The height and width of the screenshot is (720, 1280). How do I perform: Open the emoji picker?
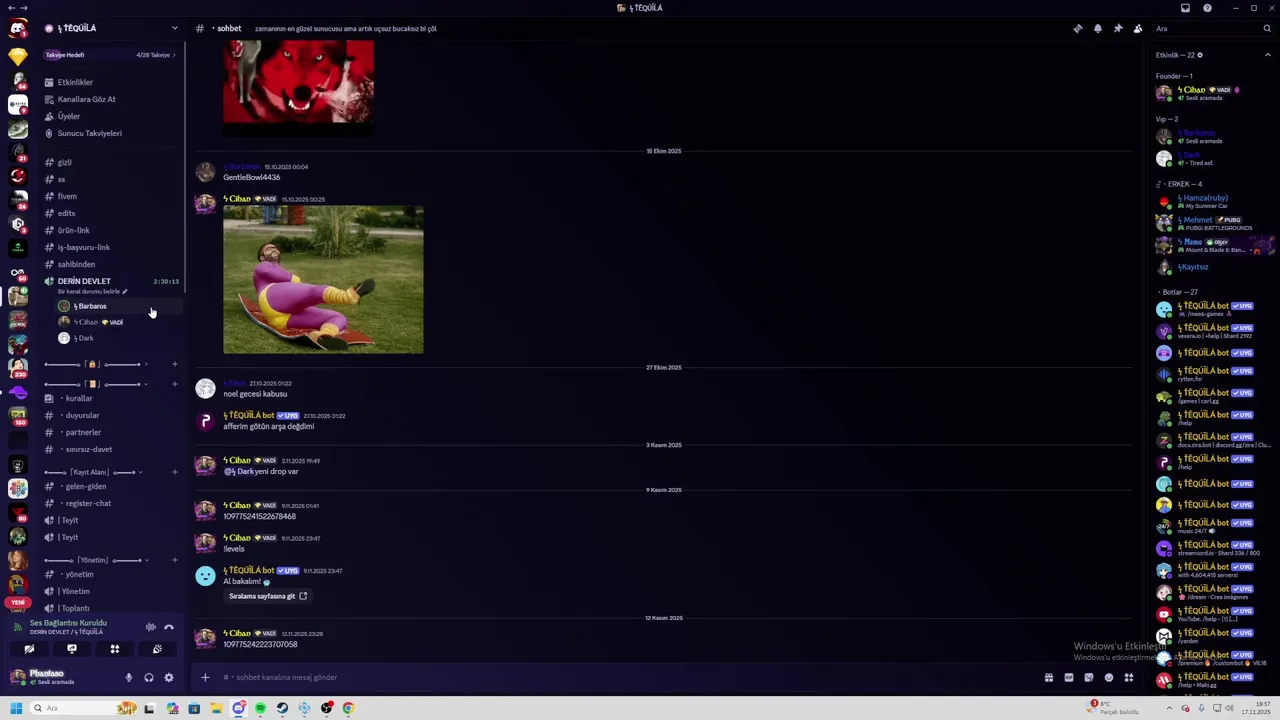pos(1108,677)
